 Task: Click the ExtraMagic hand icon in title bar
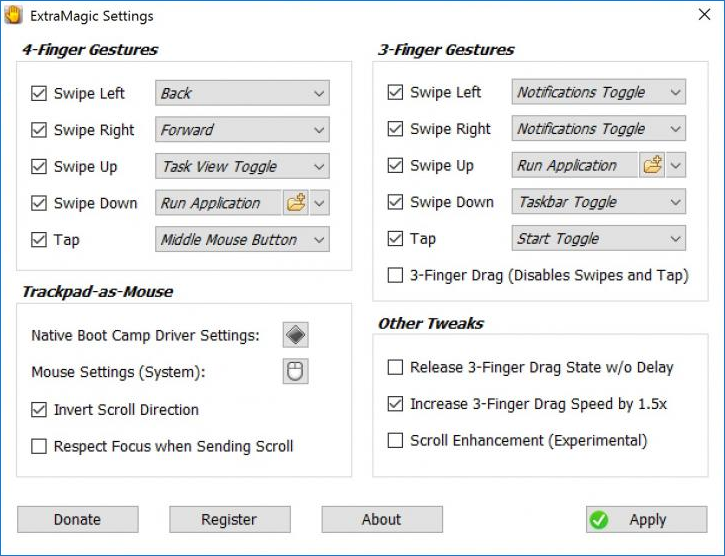(15, 16)
